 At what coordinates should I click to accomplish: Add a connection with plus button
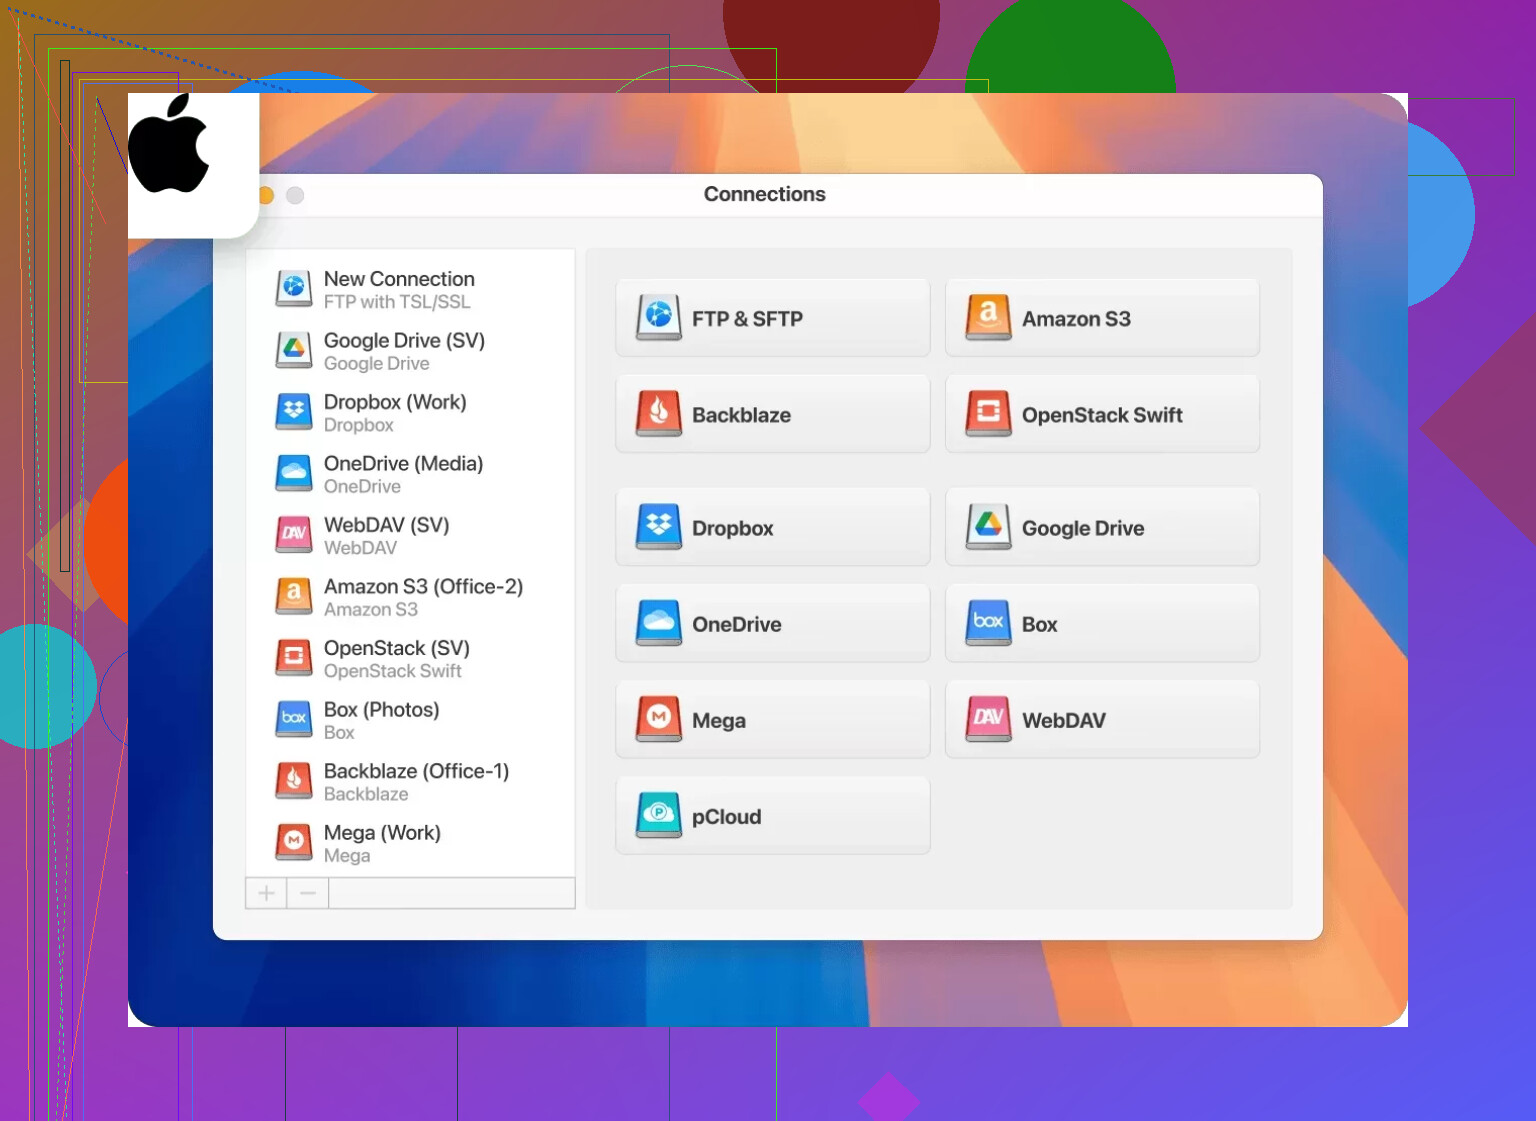click(x=266, y=893)
